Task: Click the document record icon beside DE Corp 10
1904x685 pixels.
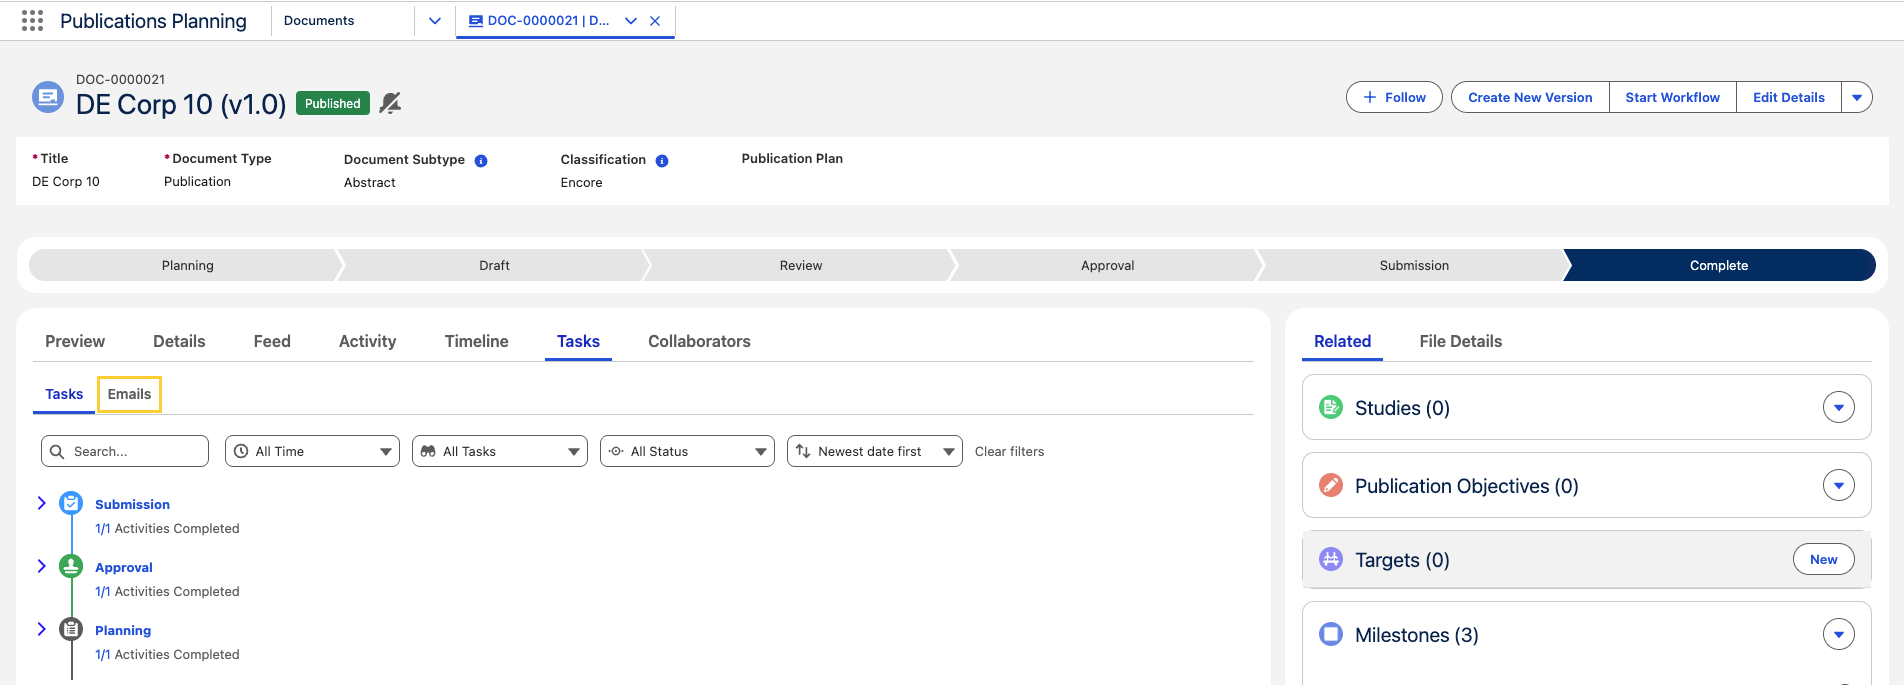Action: pyautogui.click(x=48, y=97)
